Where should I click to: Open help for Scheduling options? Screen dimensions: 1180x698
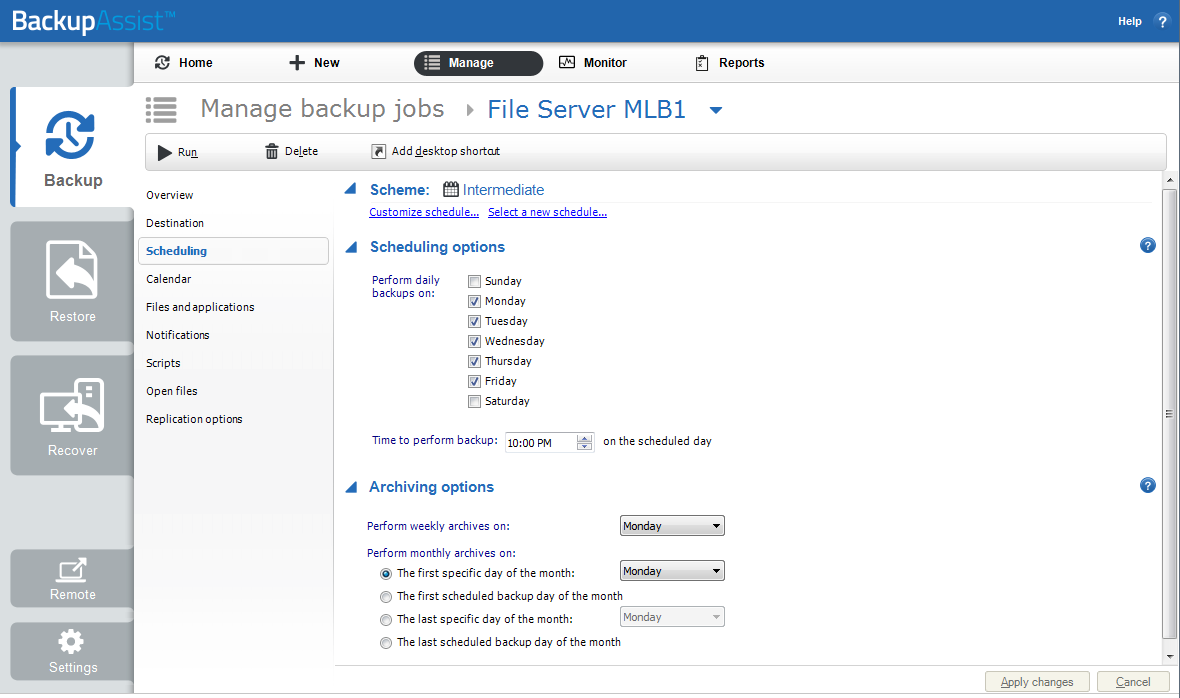click(x=1148, y=245)
